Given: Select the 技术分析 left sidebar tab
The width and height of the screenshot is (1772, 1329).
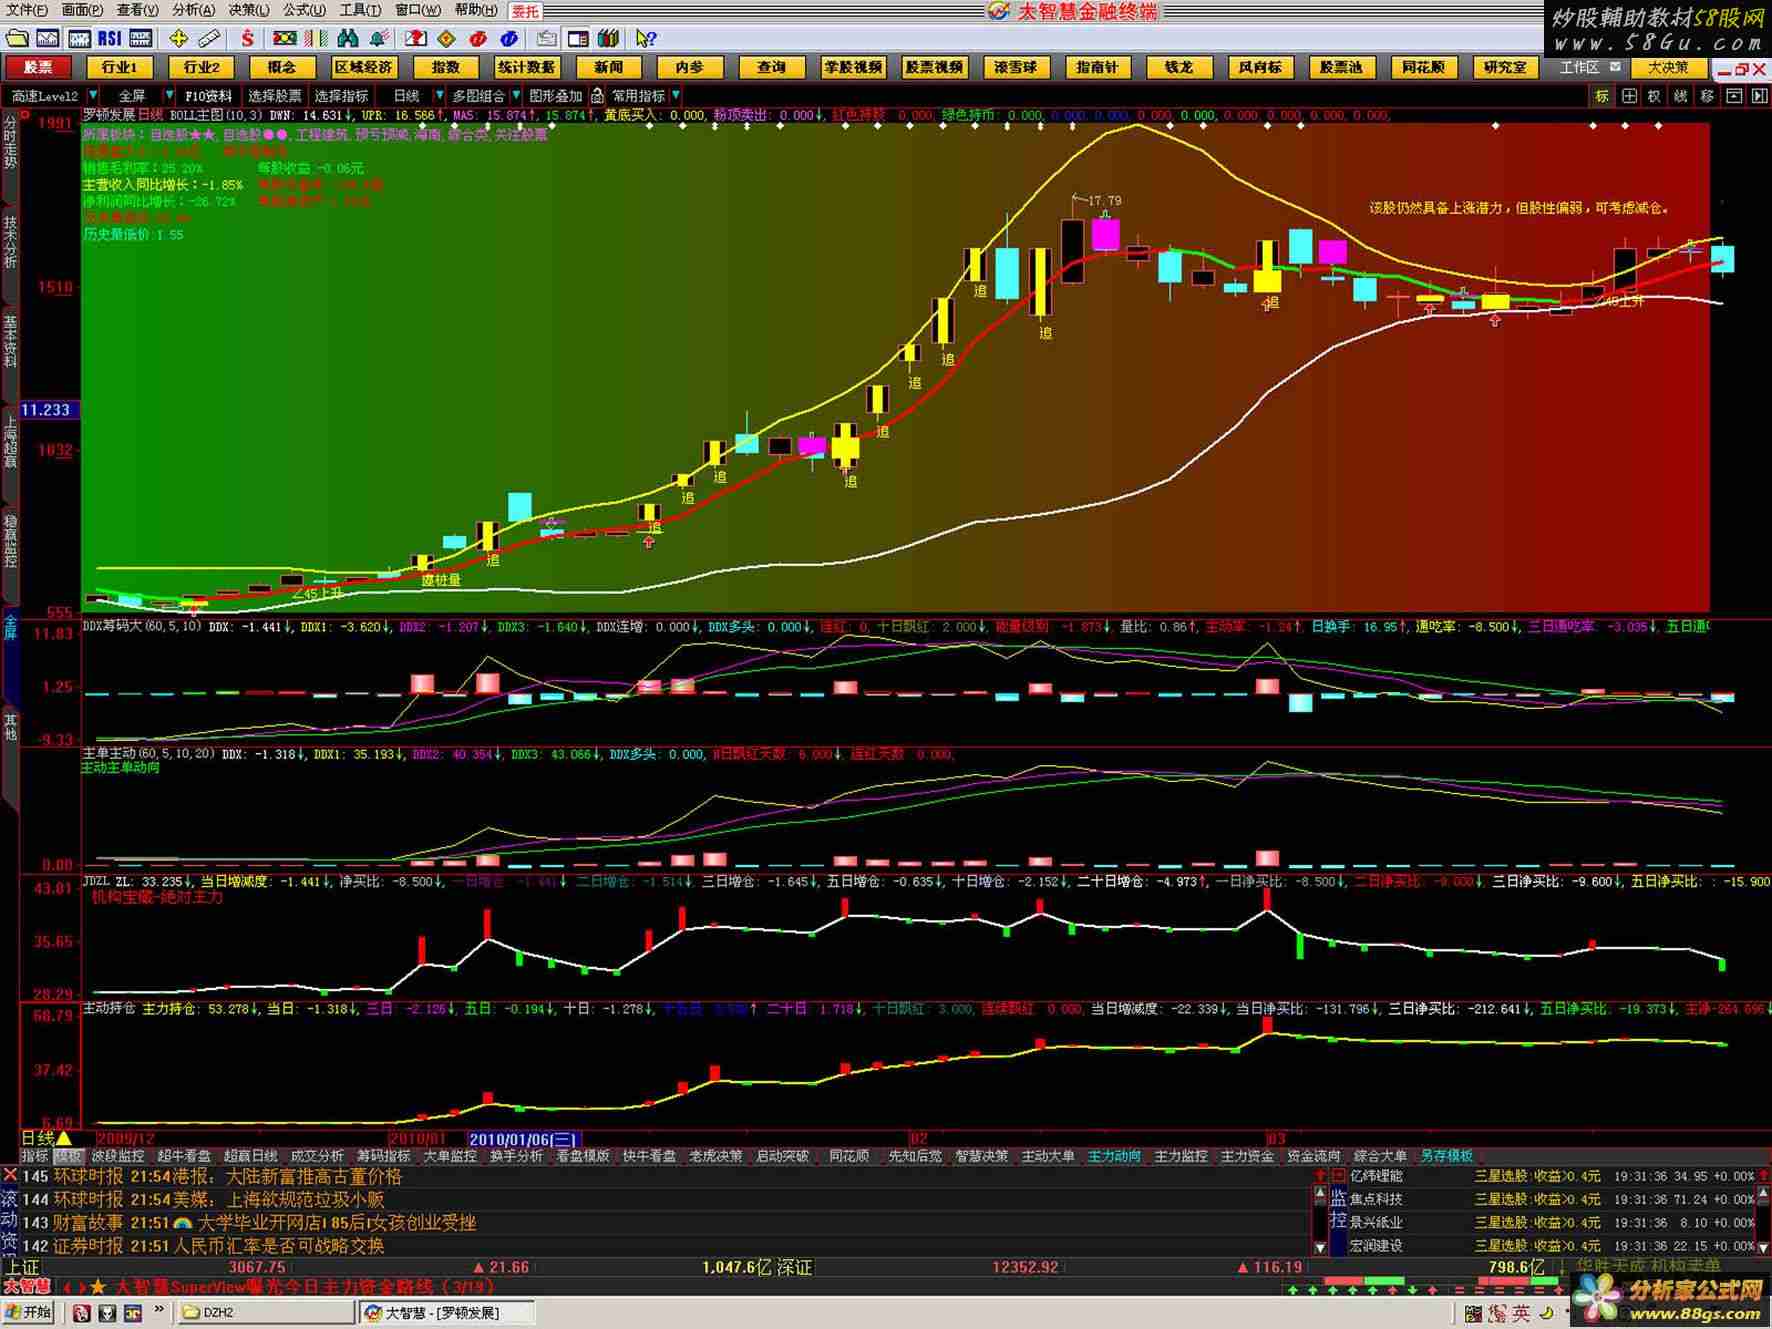Looking at the screenshot, I should [10, 241].
